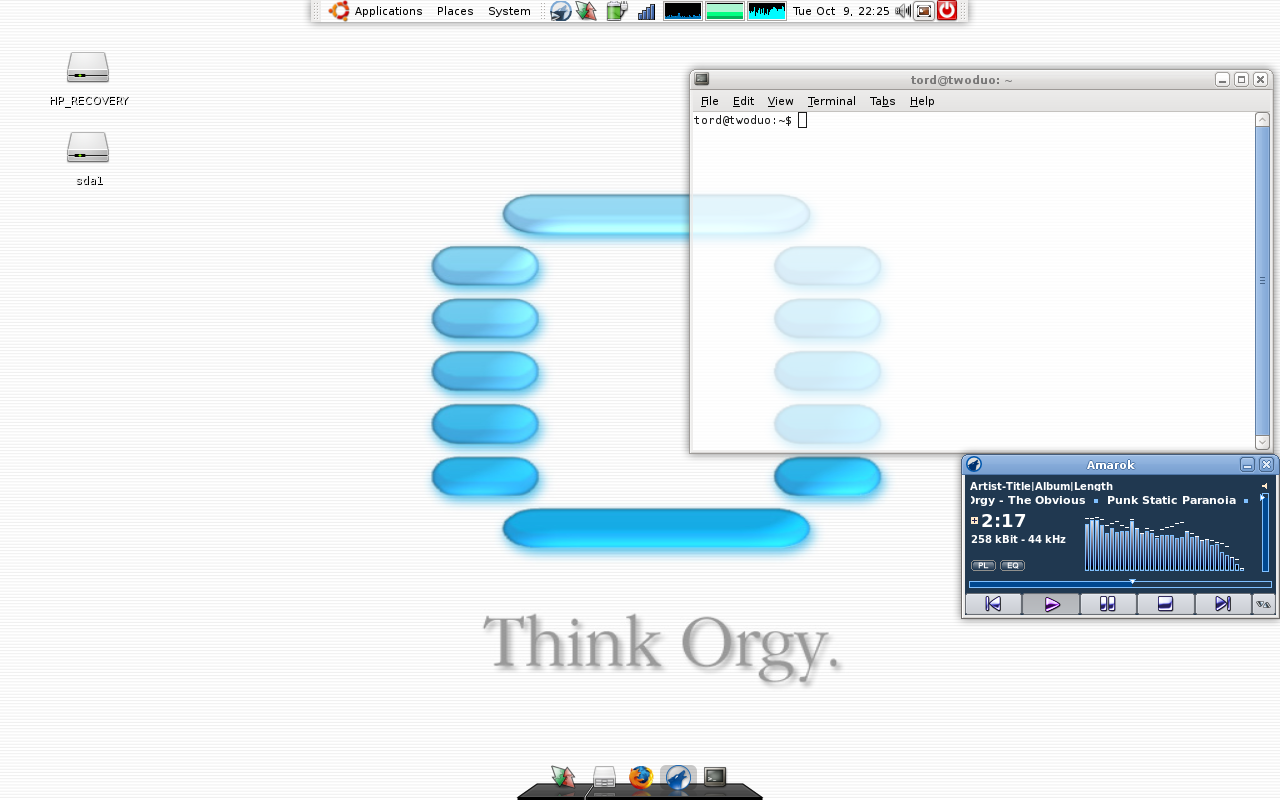Skip to previous track in Amarok

[993, 604]
